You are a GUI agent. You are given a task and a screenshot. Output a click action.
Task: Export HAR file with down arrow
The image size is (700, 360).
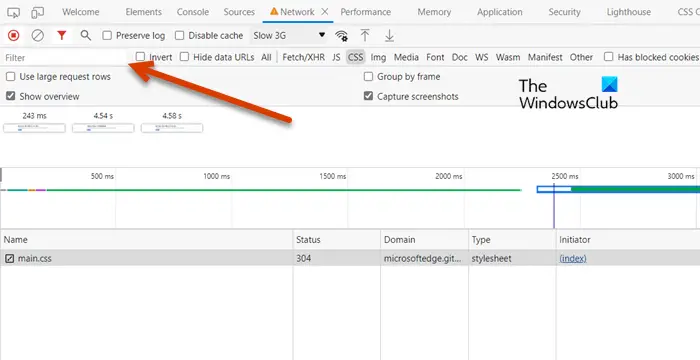(389, 35)
